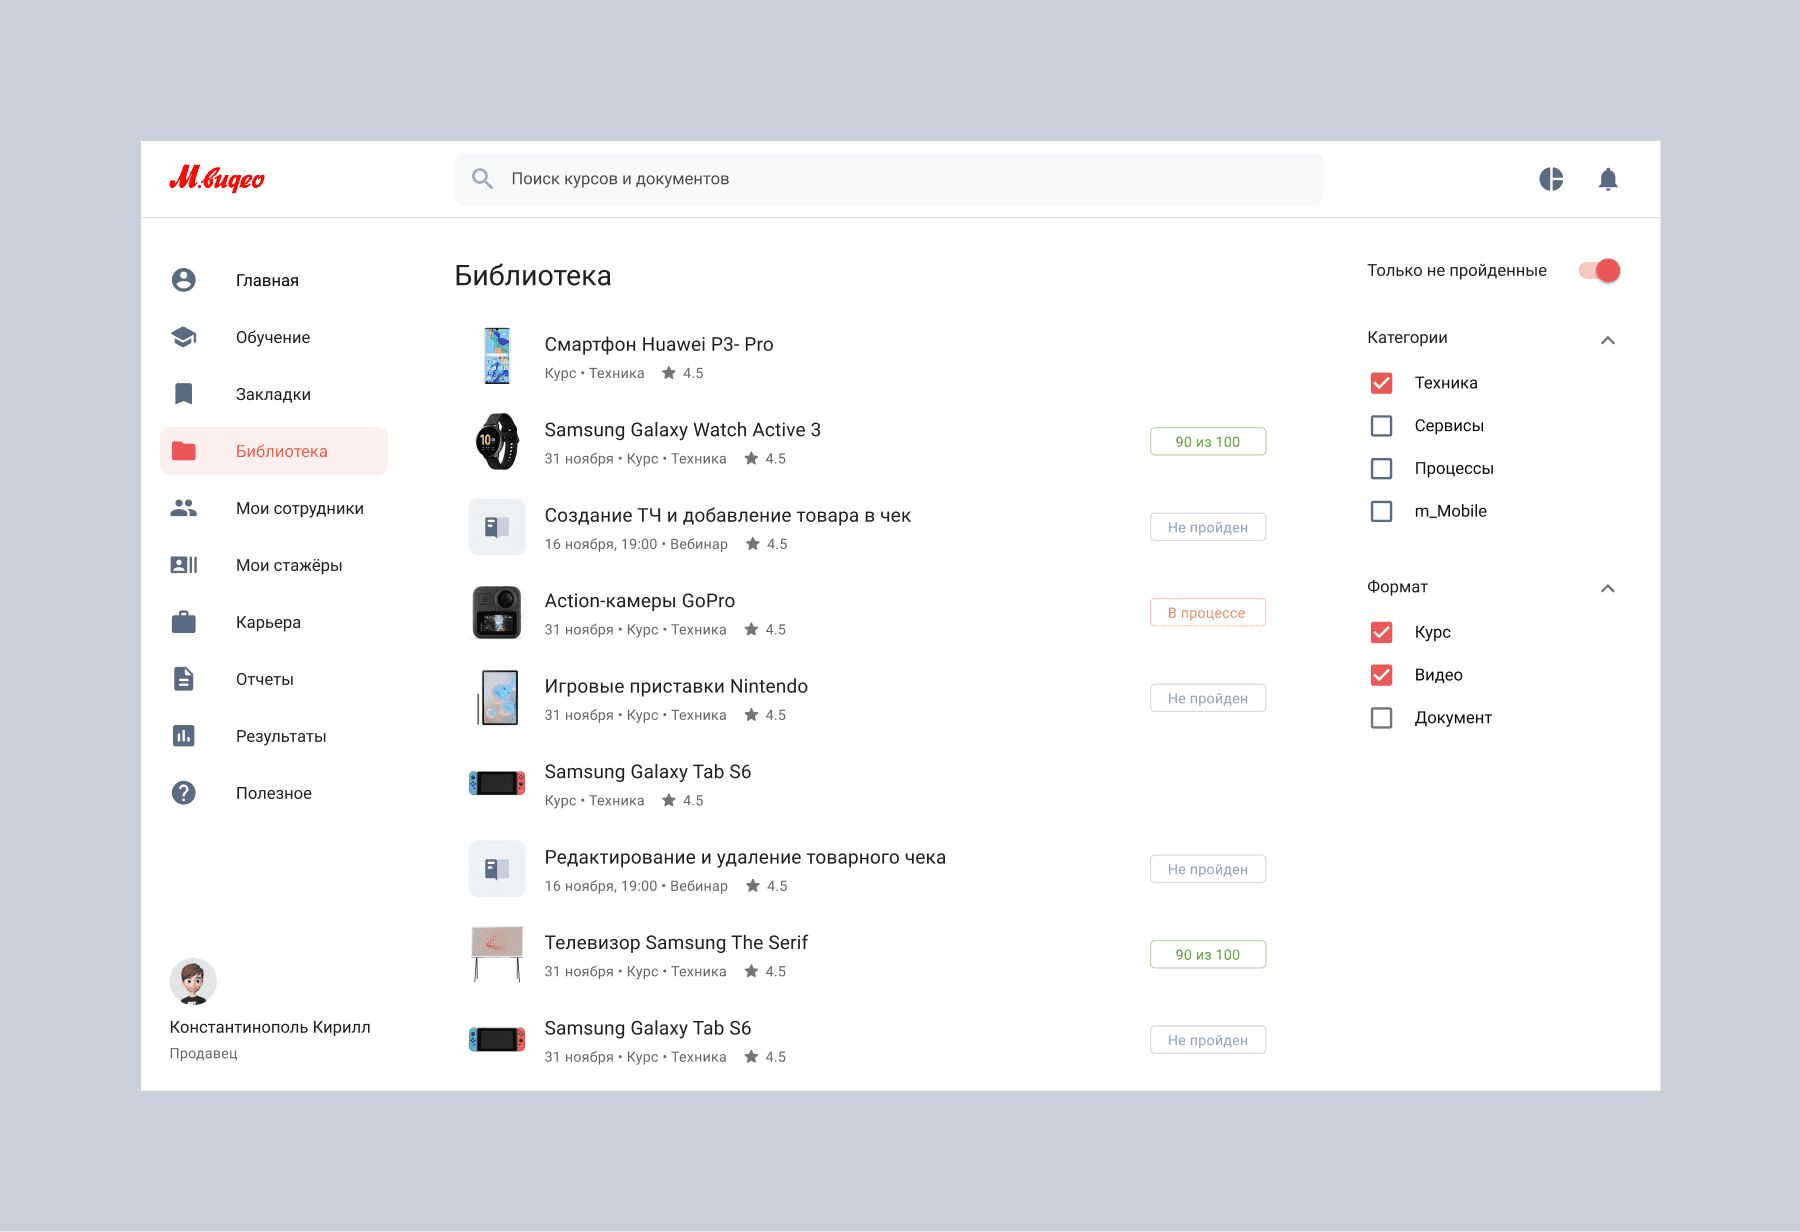Image resolution: width=1800 pixels, height=1232 pixels.
Task: Click the В процессе status button
Action: [x=1207, y=613]
